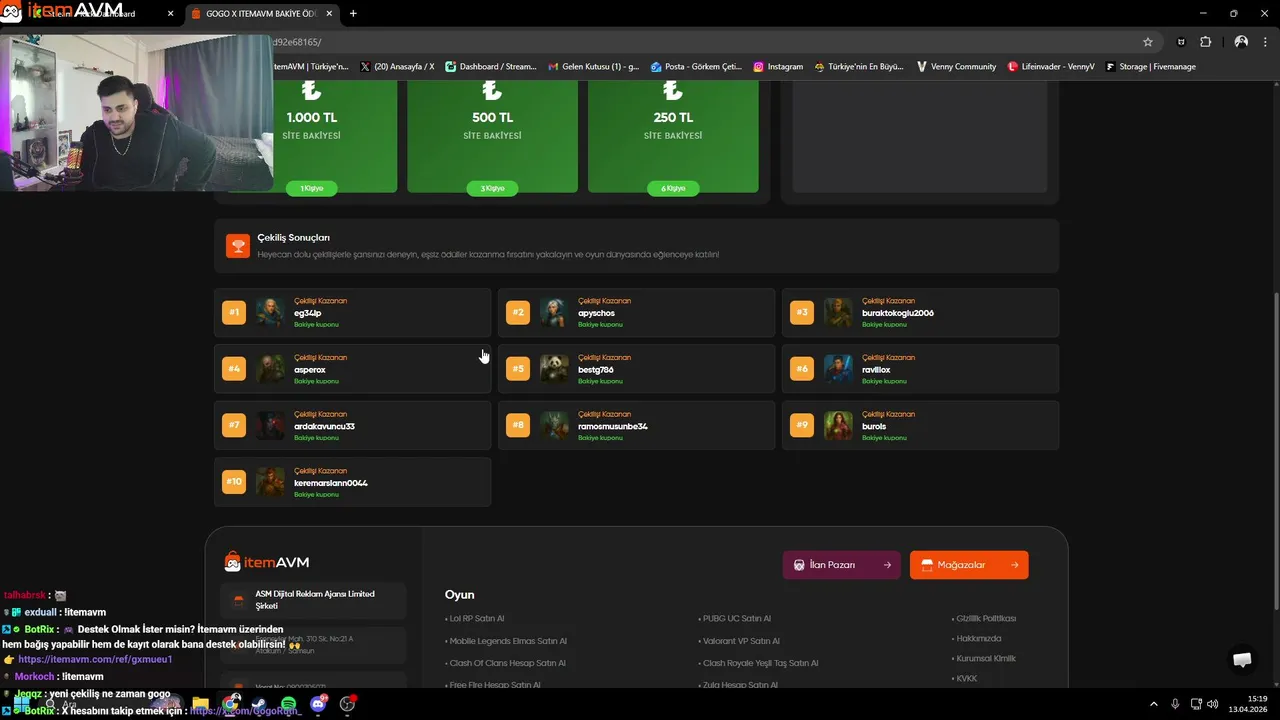The width and height of the screenshot is (1280, 720).
Task: Click the #10 rank badge
Action: click(234, 482)
